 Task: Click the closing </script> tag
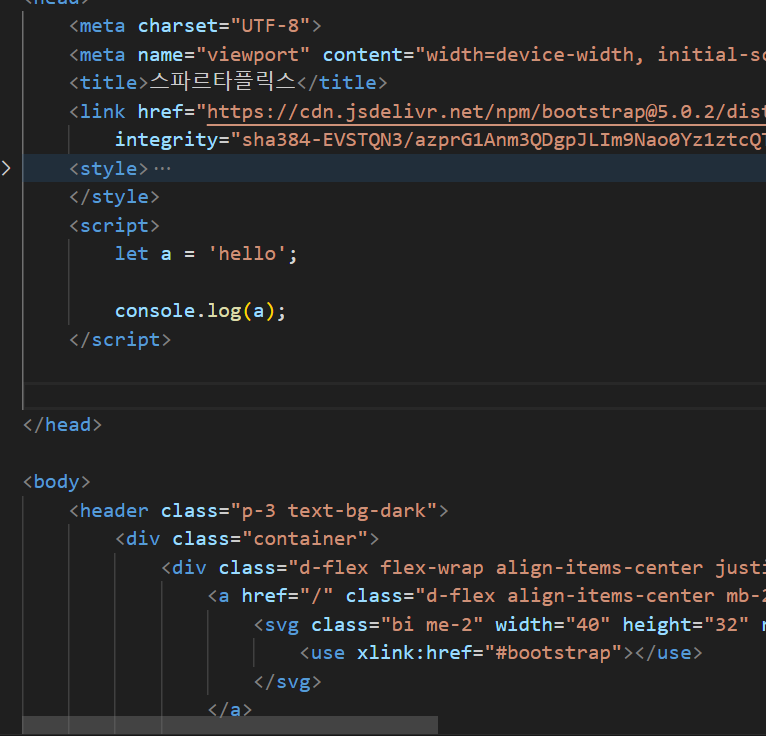pos(120,340)
